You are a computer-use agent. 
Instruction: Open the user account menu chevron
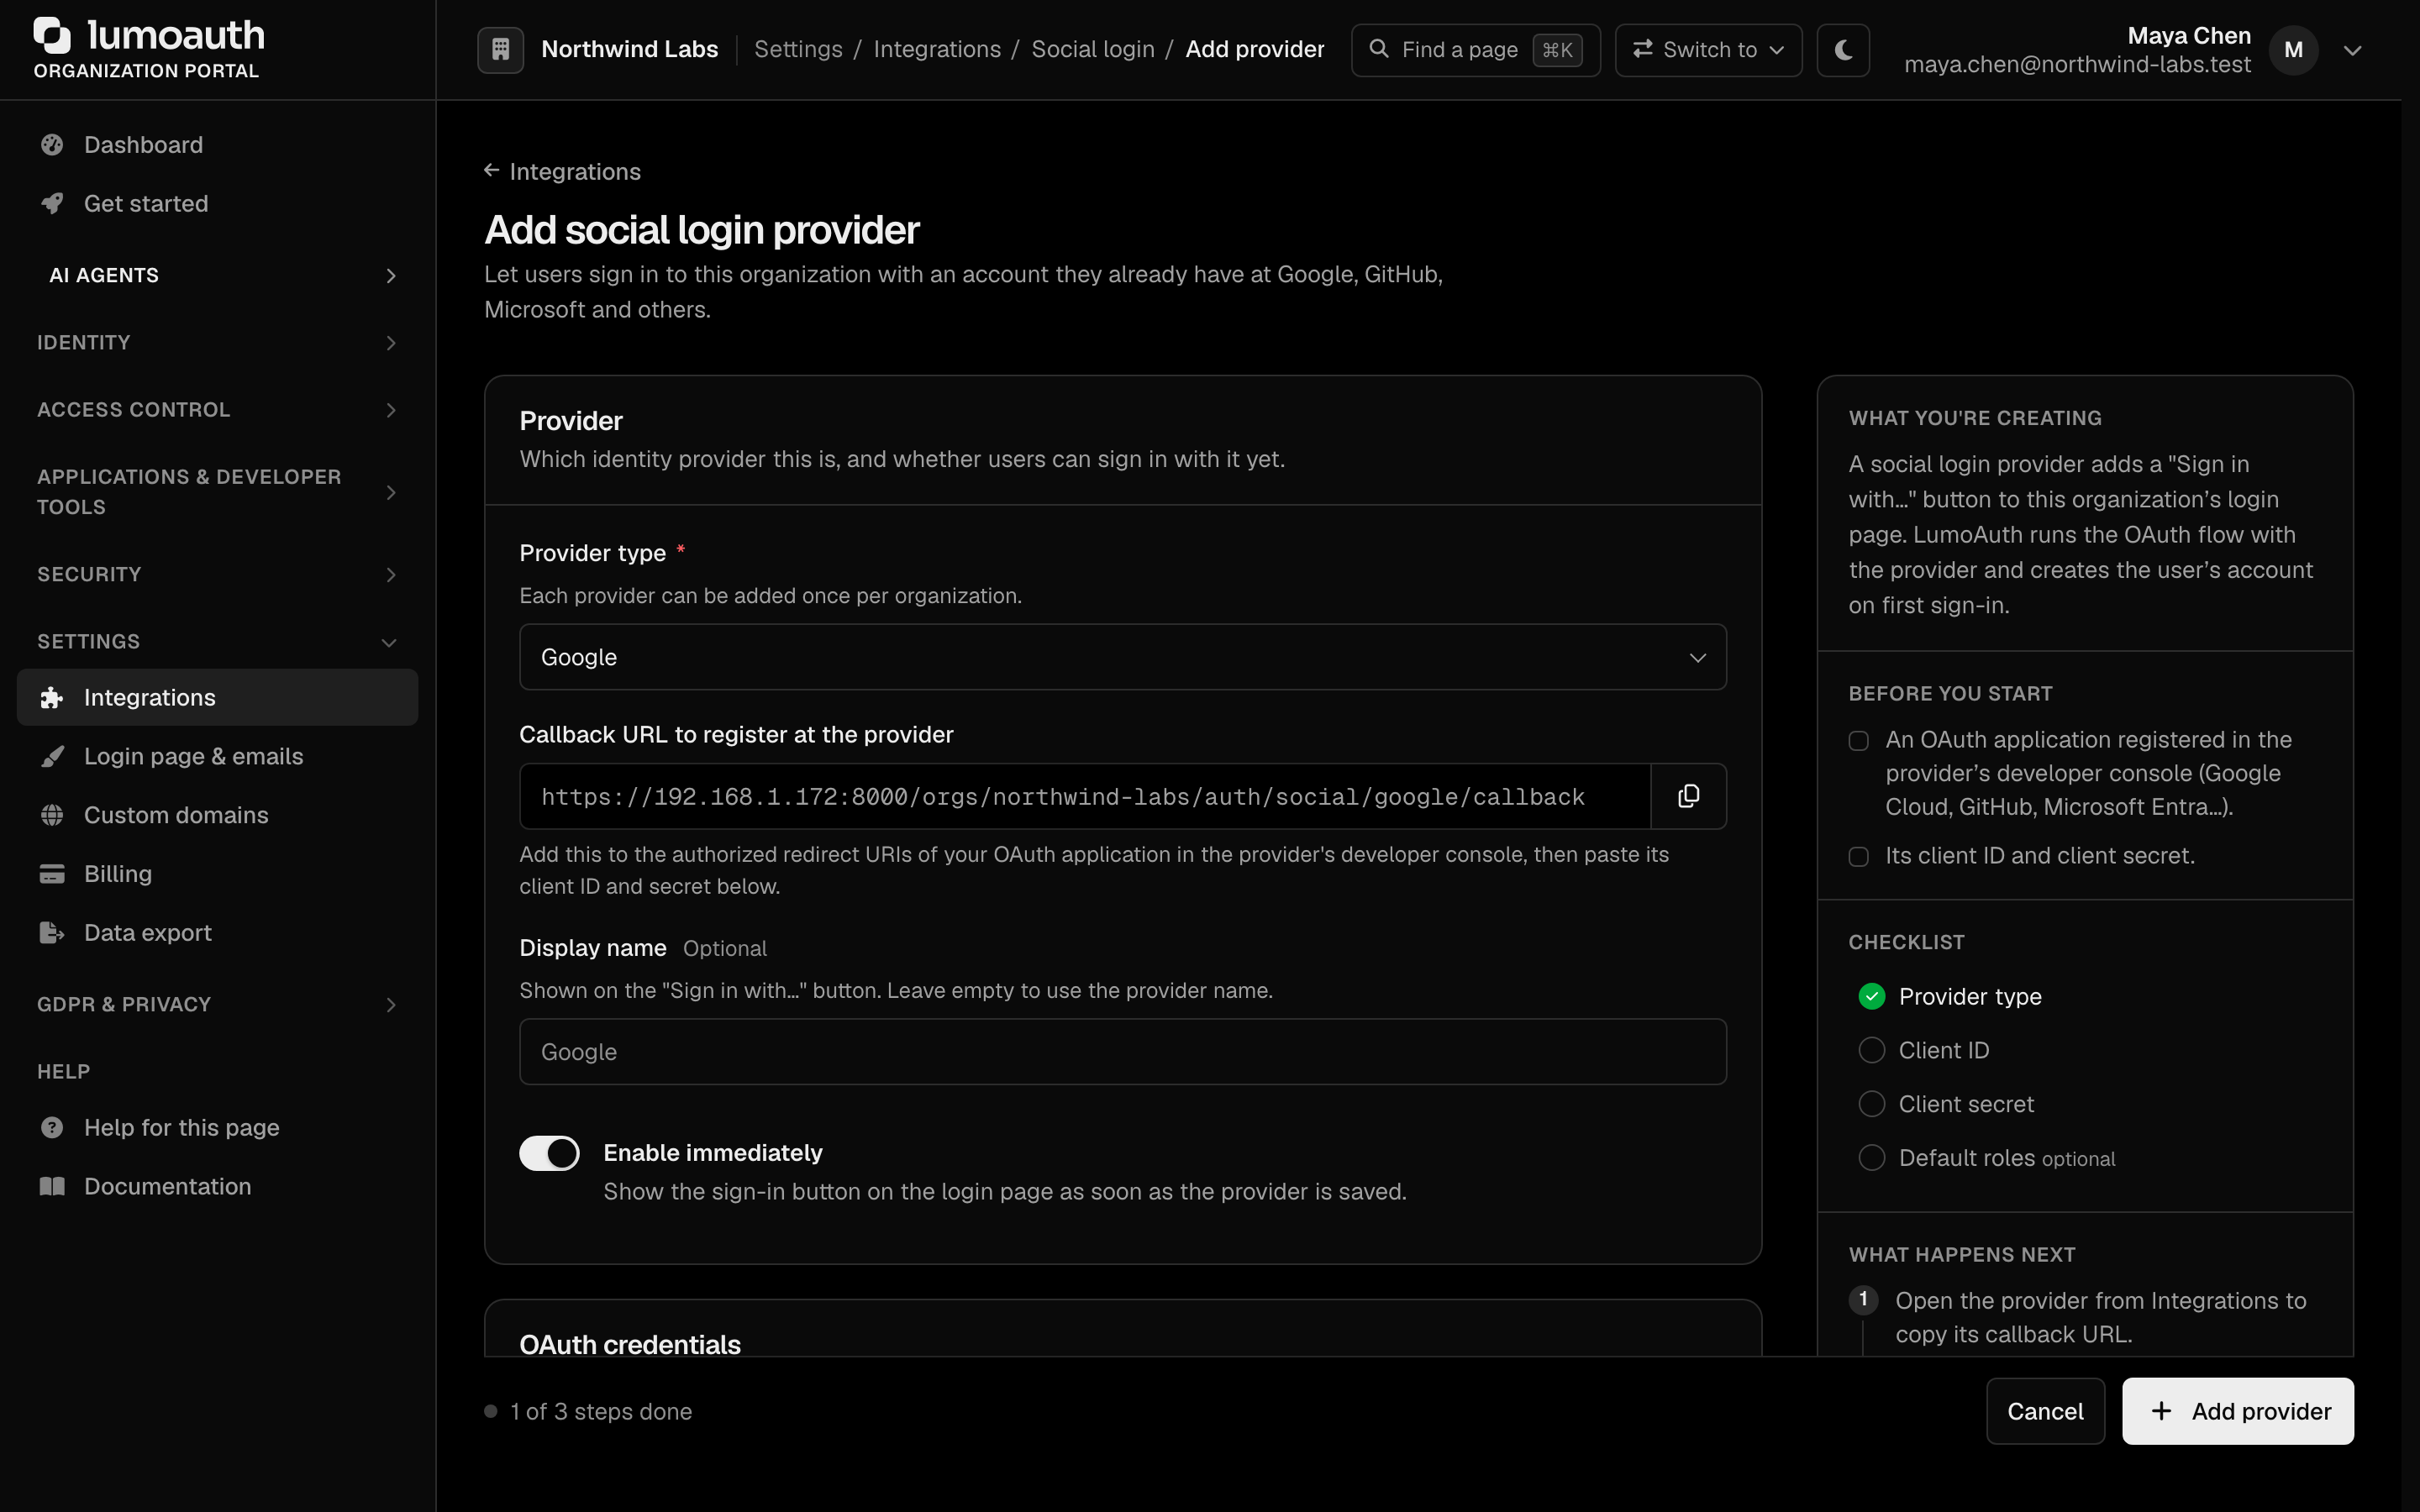coord(2352,50)
